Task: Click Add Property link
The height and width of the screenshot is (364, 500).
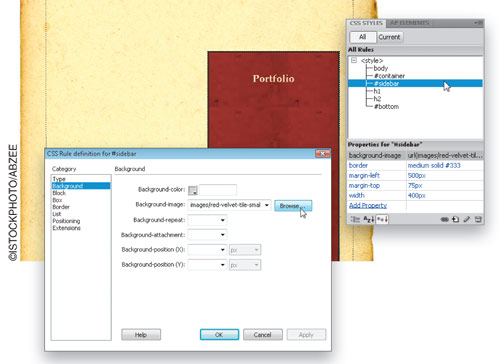Action: (x=368, y=205)
